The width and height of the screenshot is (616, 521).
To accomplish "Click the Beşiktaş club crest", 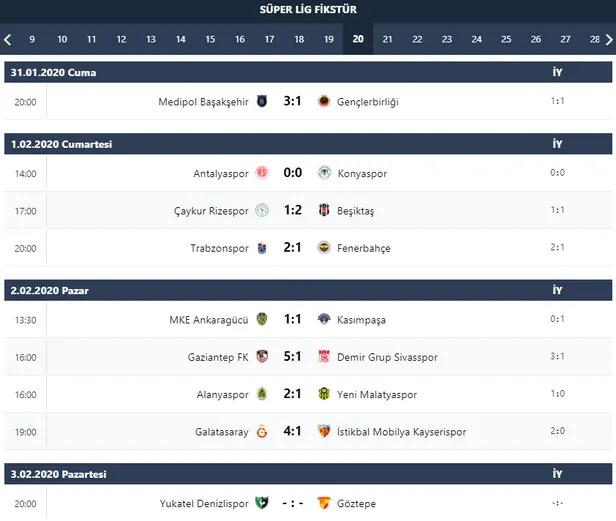I will click(x=323, y=210).
